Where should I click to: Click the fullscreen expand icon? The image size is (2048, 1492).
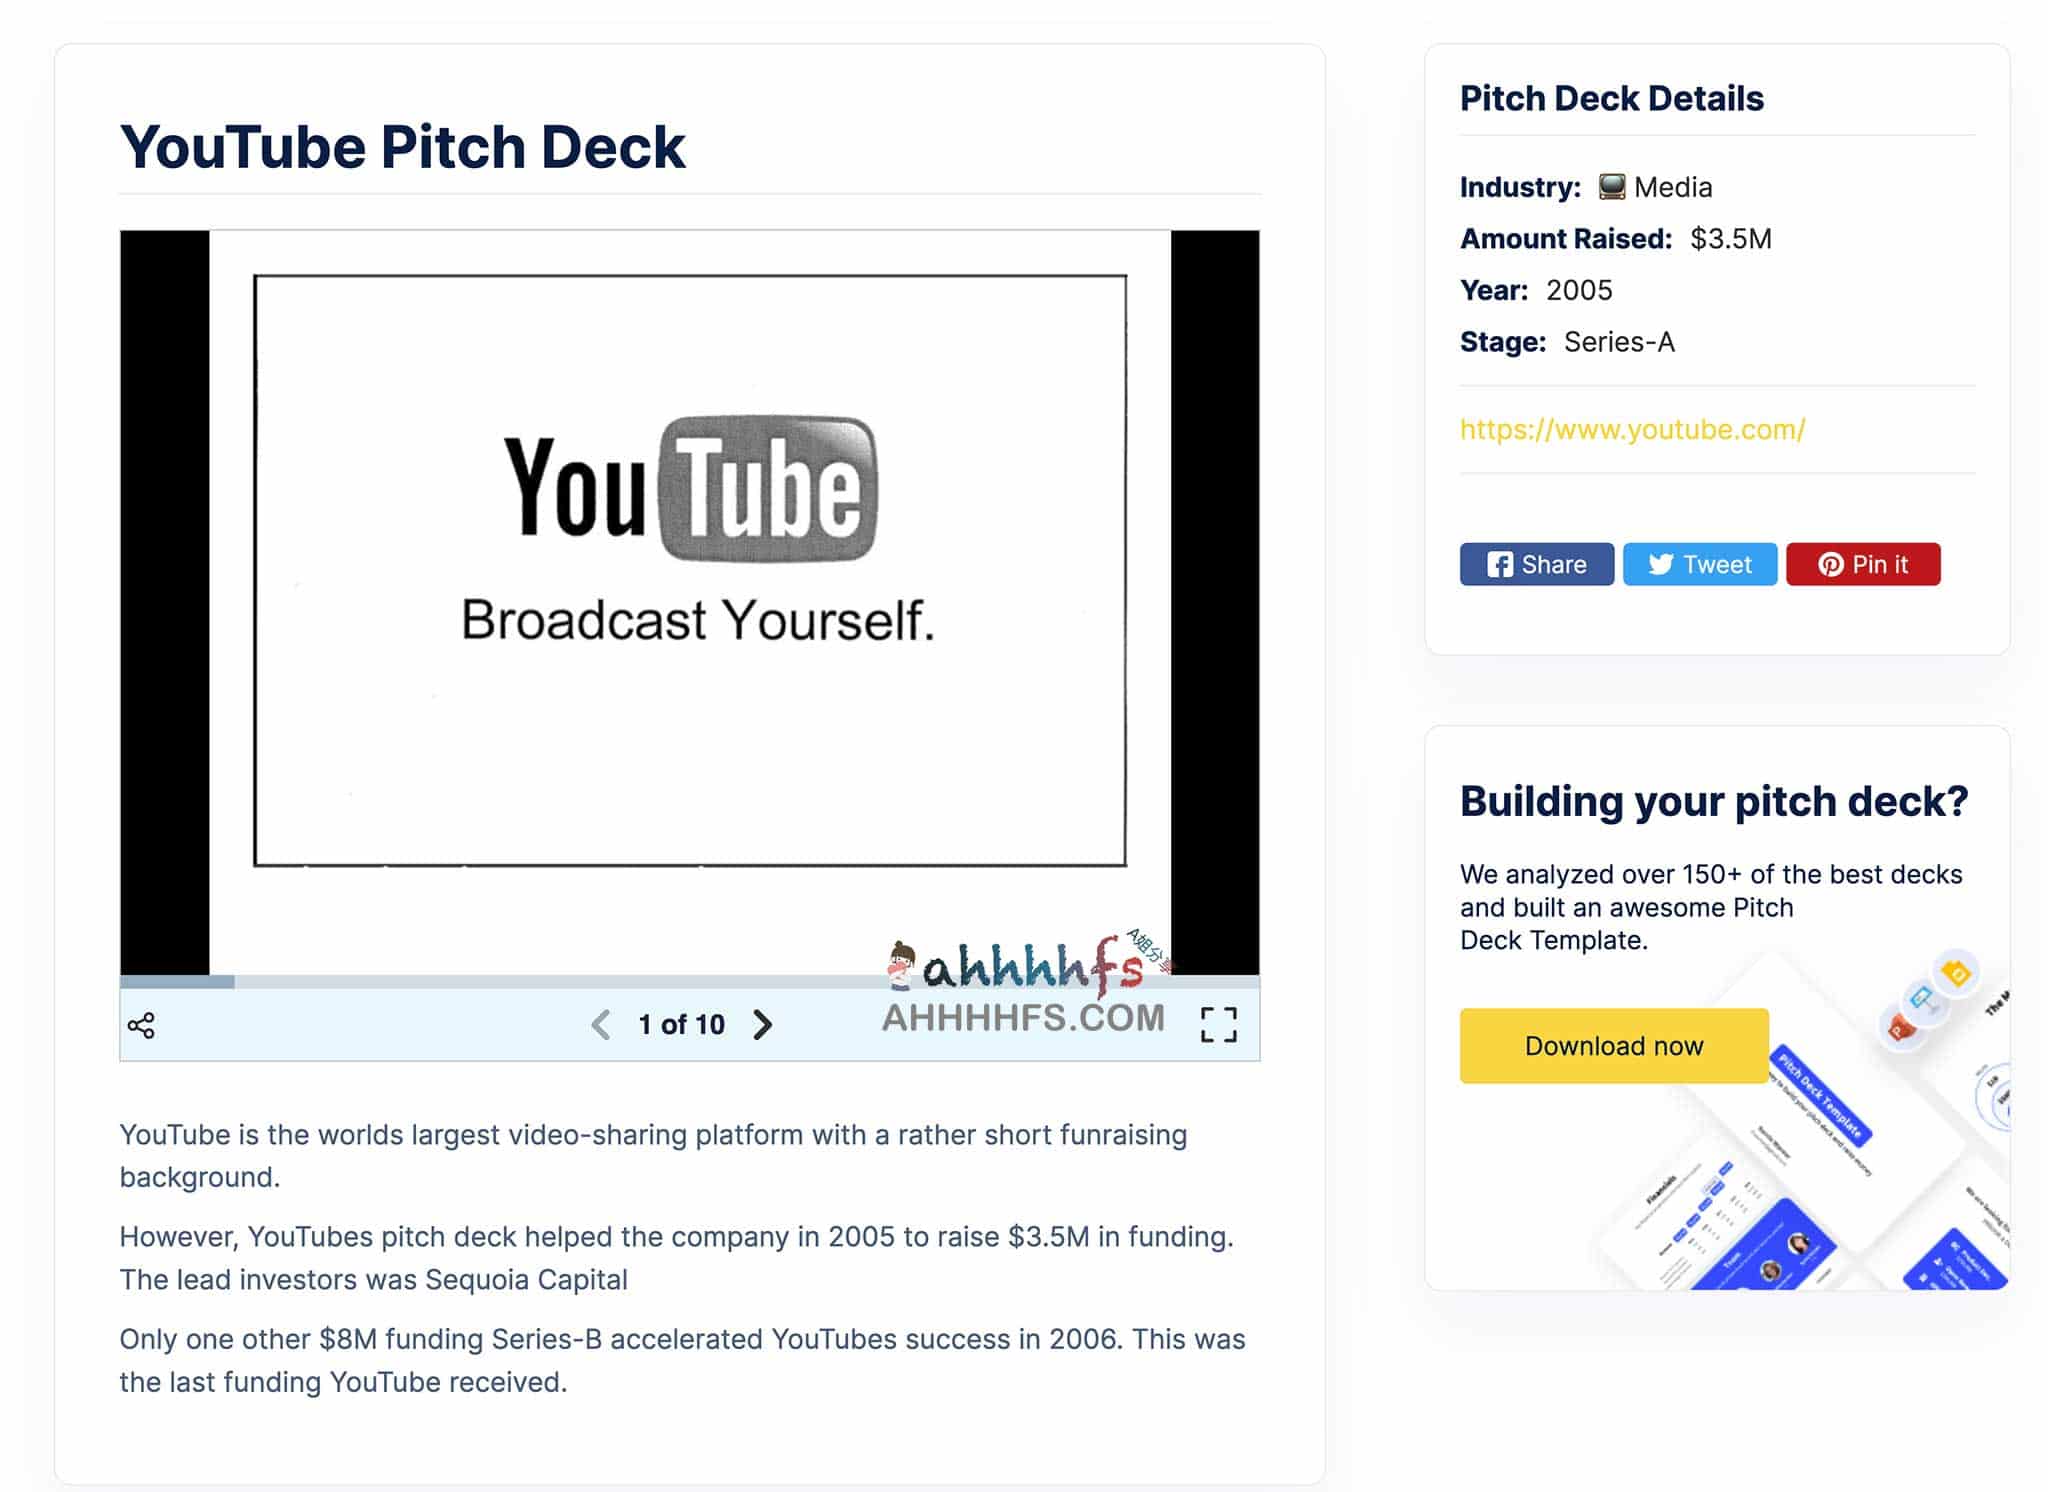tap(1221, 1024)
